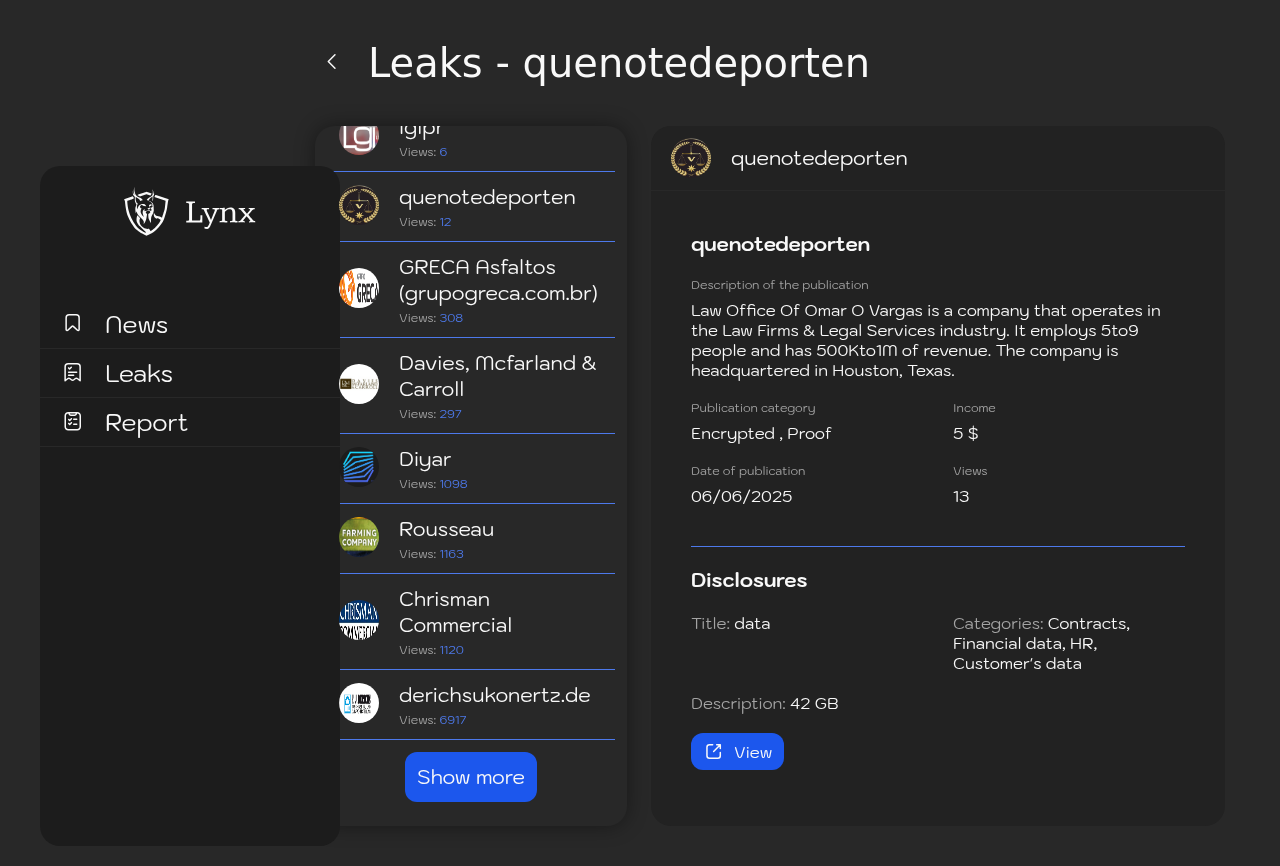The height and width of the screenshot is (866, 1280).
Task: Open the Chrisman Commercial entry
Action: 477,622
